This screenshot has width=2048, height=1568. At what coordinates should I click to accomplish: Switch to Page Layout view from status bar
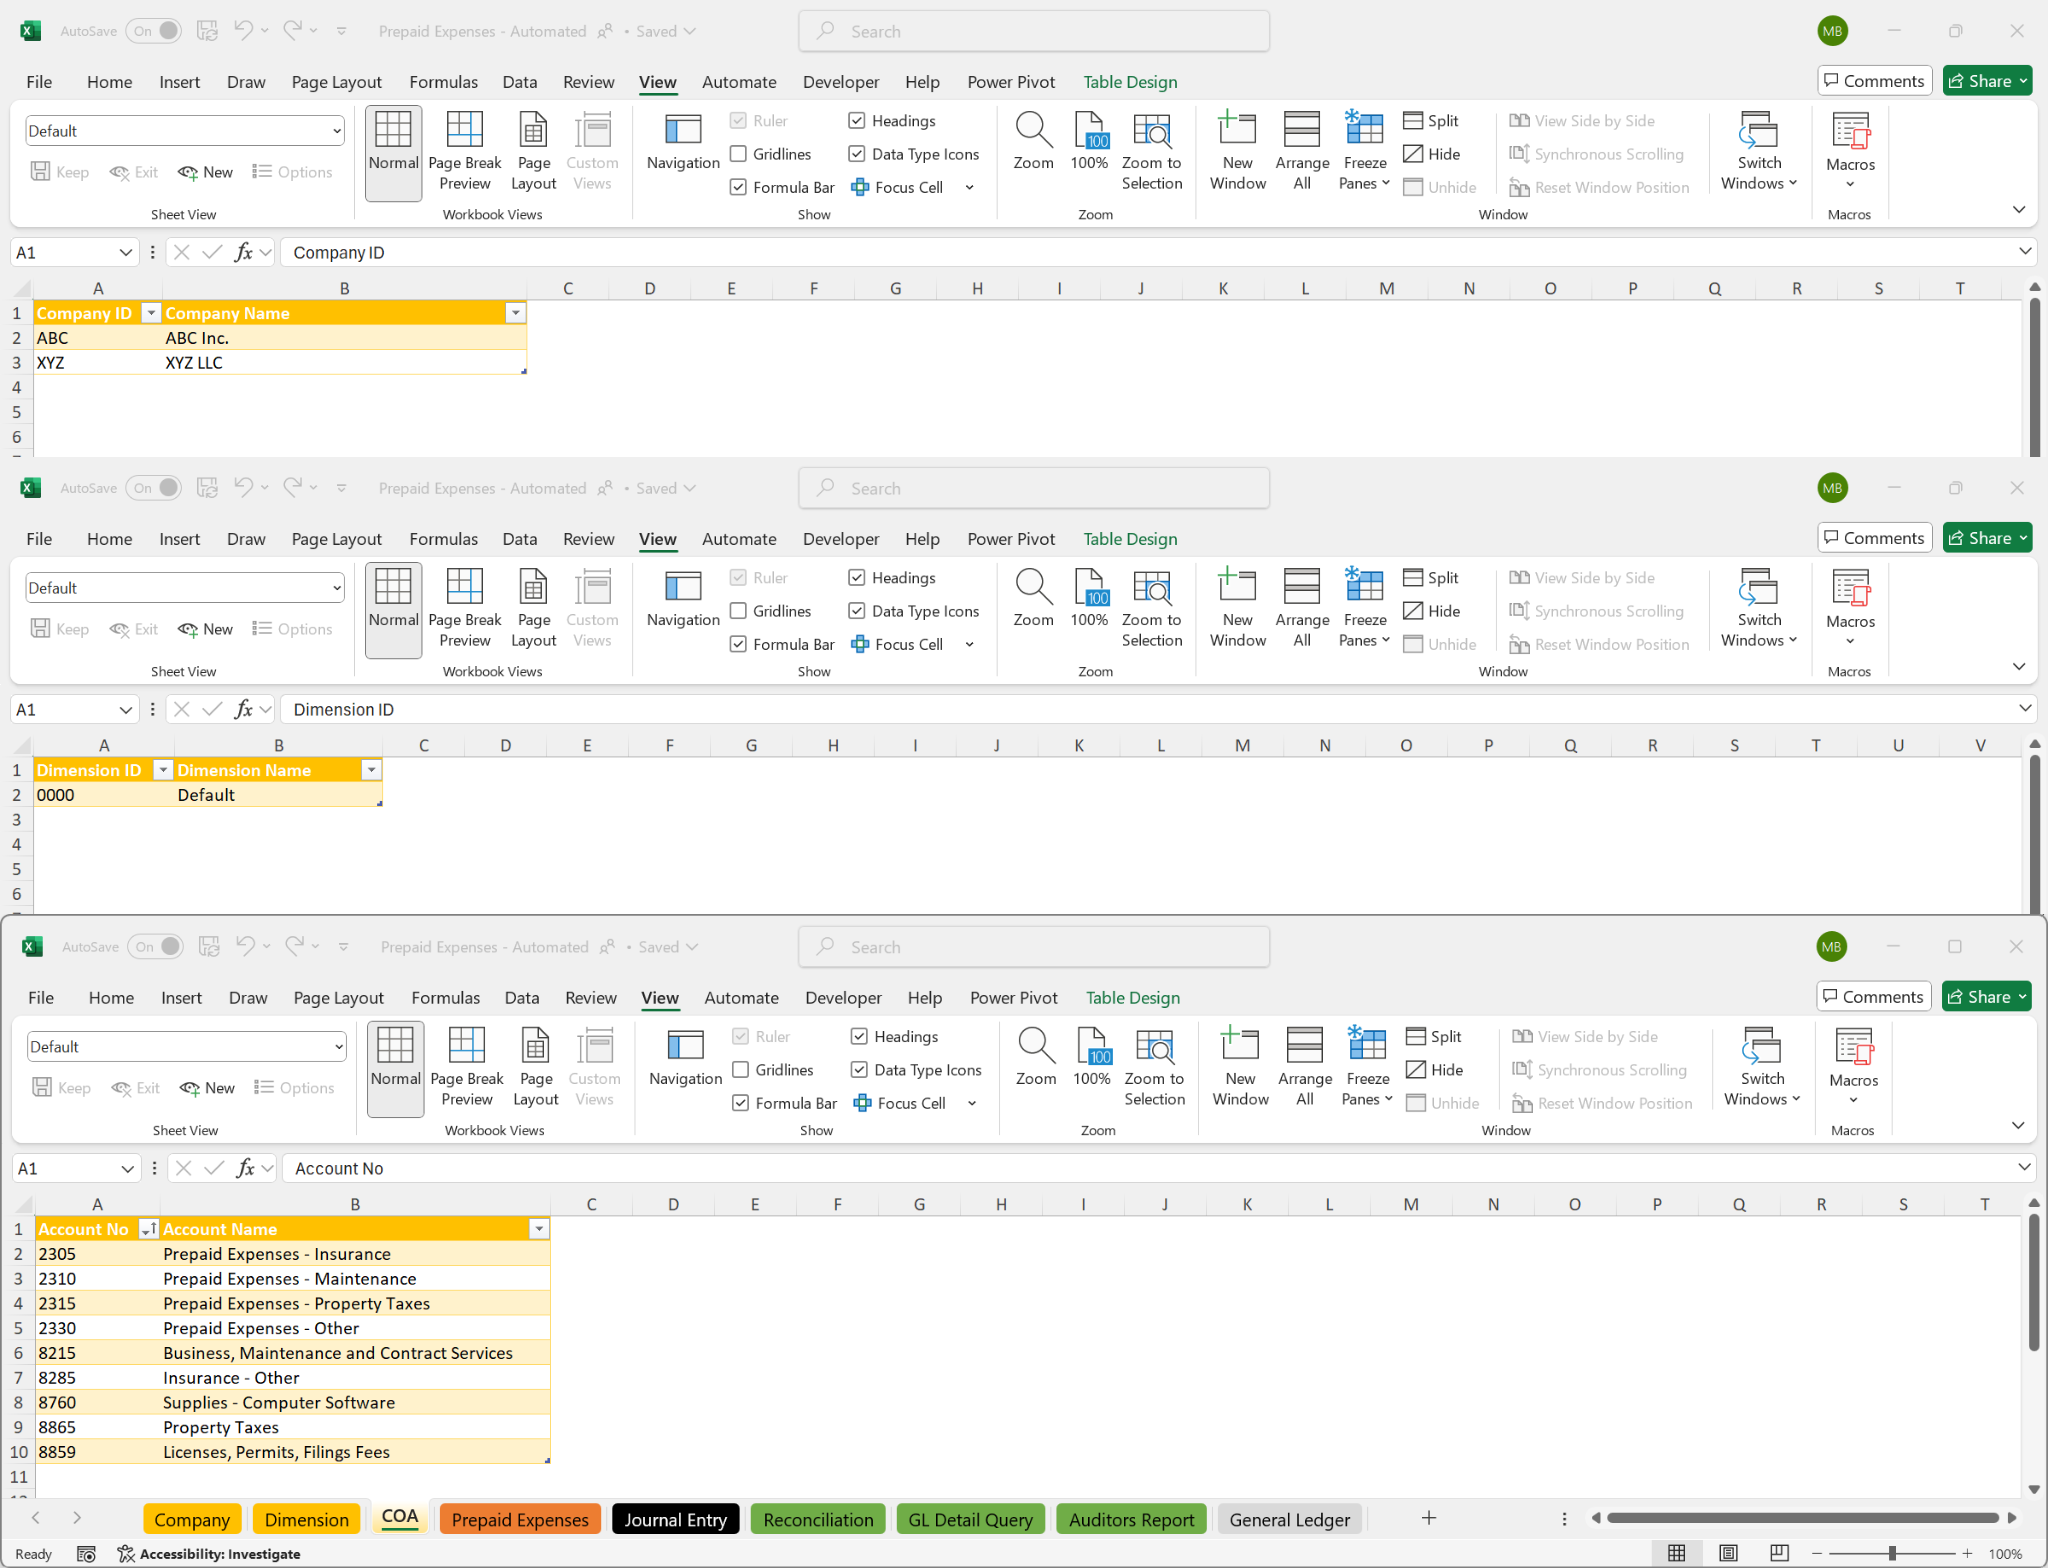[1728, 1553]
